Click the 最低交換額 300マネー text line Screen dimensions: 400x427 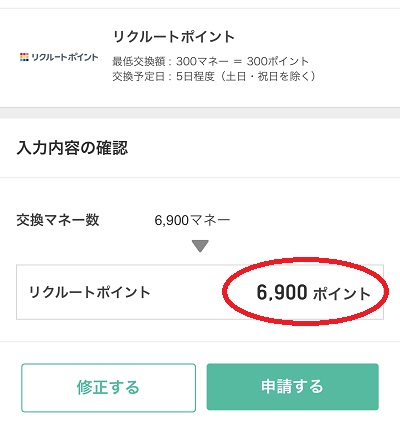[210, 61]
